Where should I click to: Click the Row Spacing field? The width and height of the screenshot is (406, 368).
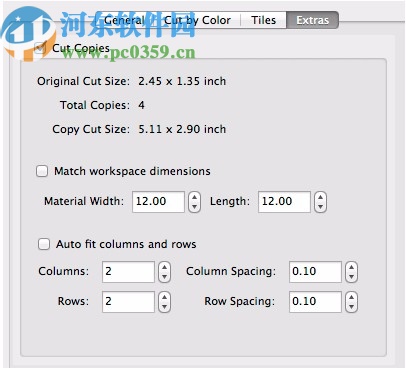click(315, 302)
